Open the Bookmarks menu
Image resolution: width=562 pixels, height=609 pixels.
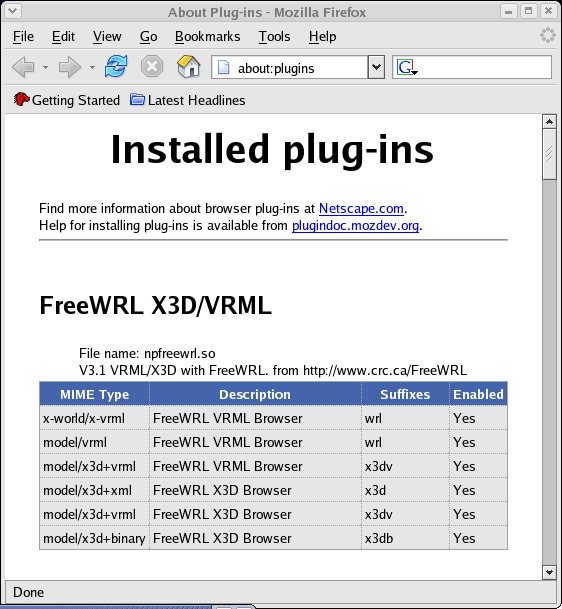click(207, 37)
